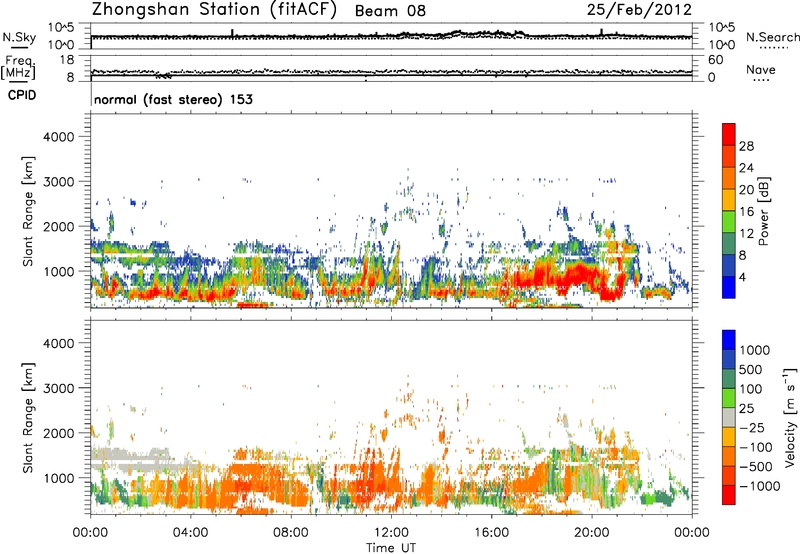800x554 pixels.
Task: Click the gray segment of the velocity colorbar
Action: click(x=729, y=418)
